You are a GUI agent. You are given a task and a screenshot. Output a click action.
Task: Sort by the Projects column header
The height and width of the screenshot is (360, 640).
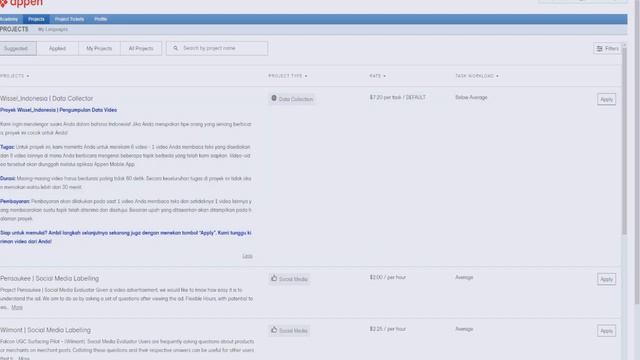tap(15, 76)
